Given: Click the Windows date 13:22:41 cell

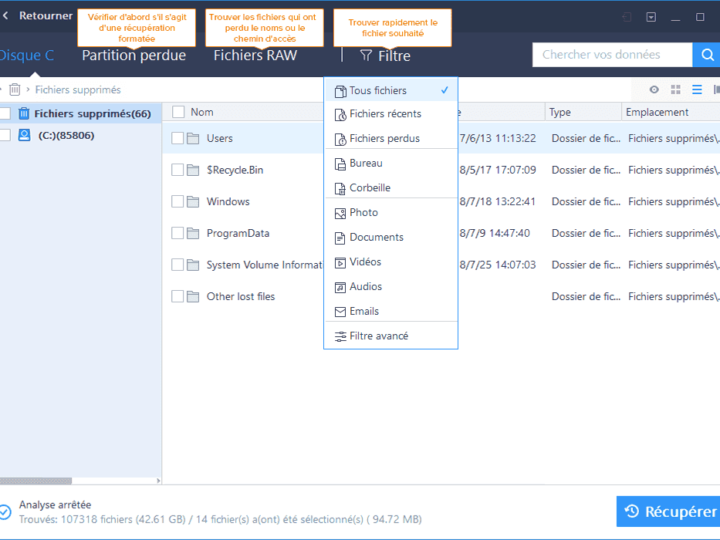Looking at the screenshot, I should (x=498, y=202).
